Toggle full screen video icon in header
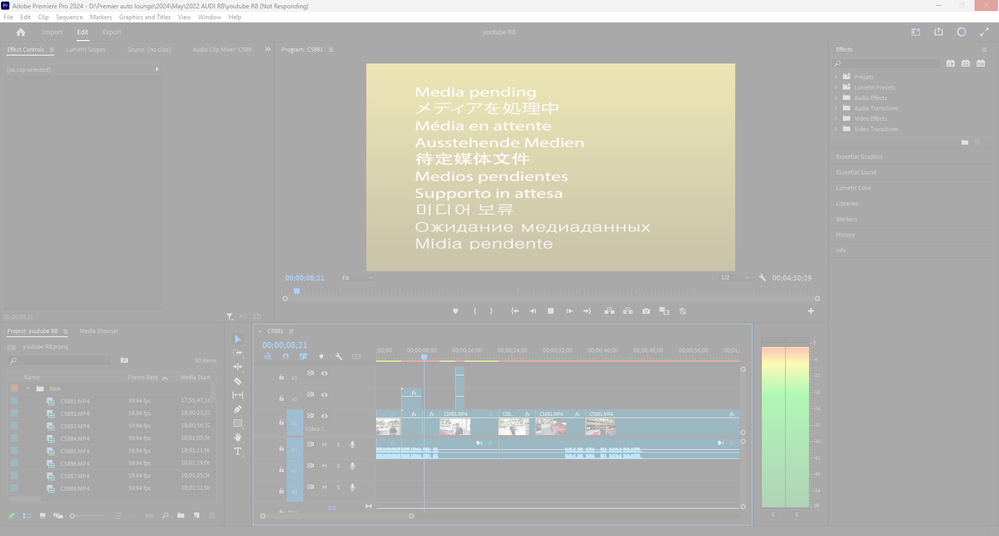This screenshot has height=536, width=999. [984, 32]
